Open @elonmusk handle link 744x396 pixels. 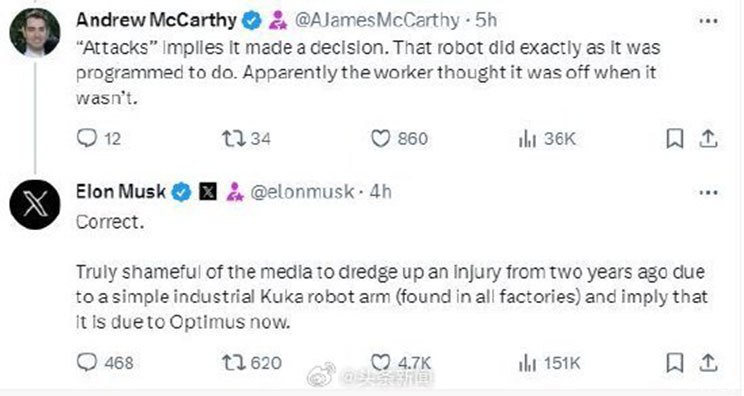[x=302, y=192]
